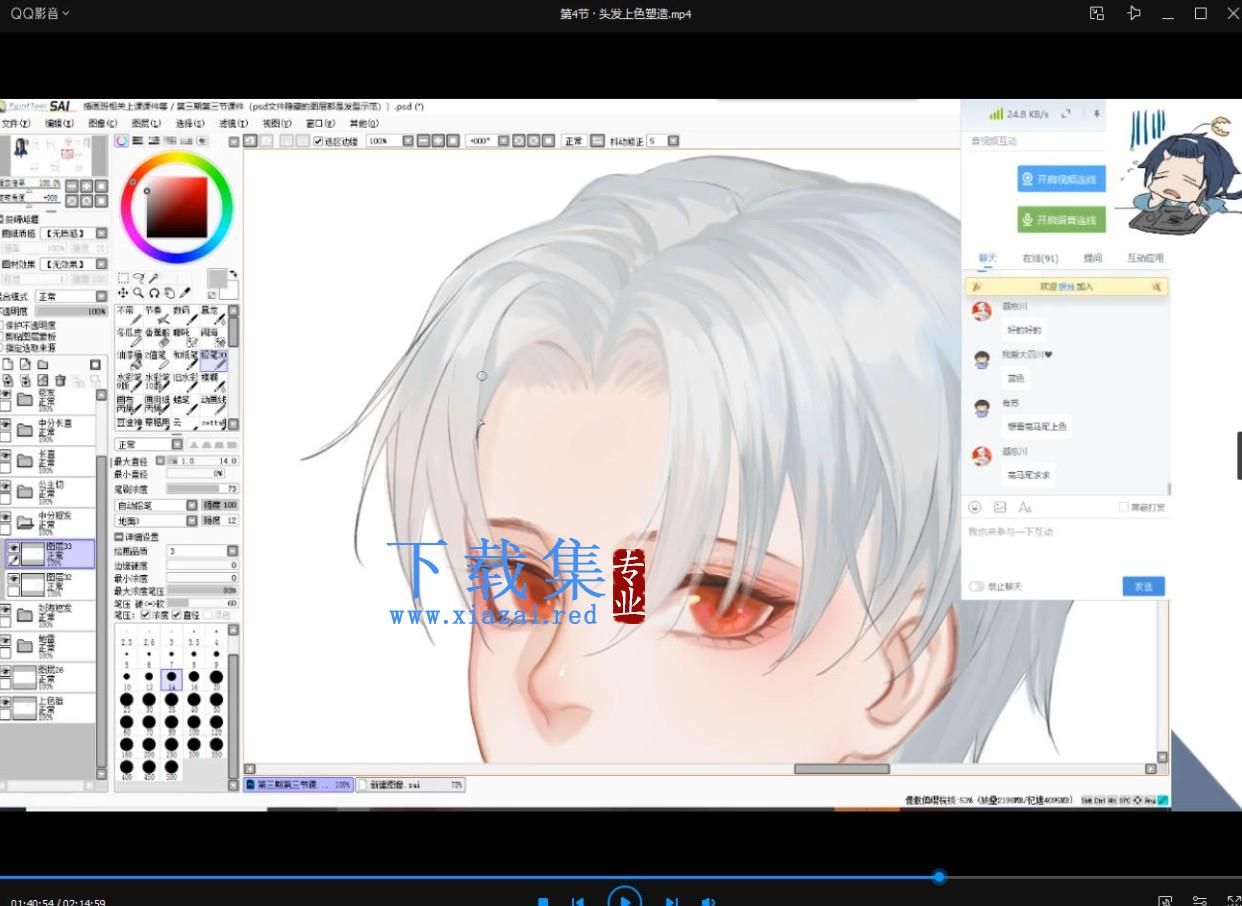Hide the 图层33 layer
The height and width of the screenshot is (906, 1242).
[13, 549]
